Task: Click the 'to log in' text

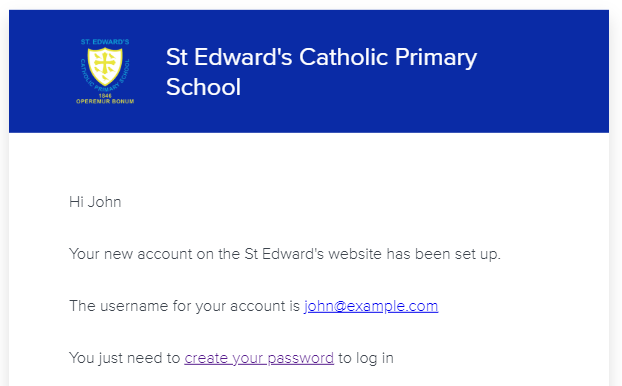Action: 366,358
